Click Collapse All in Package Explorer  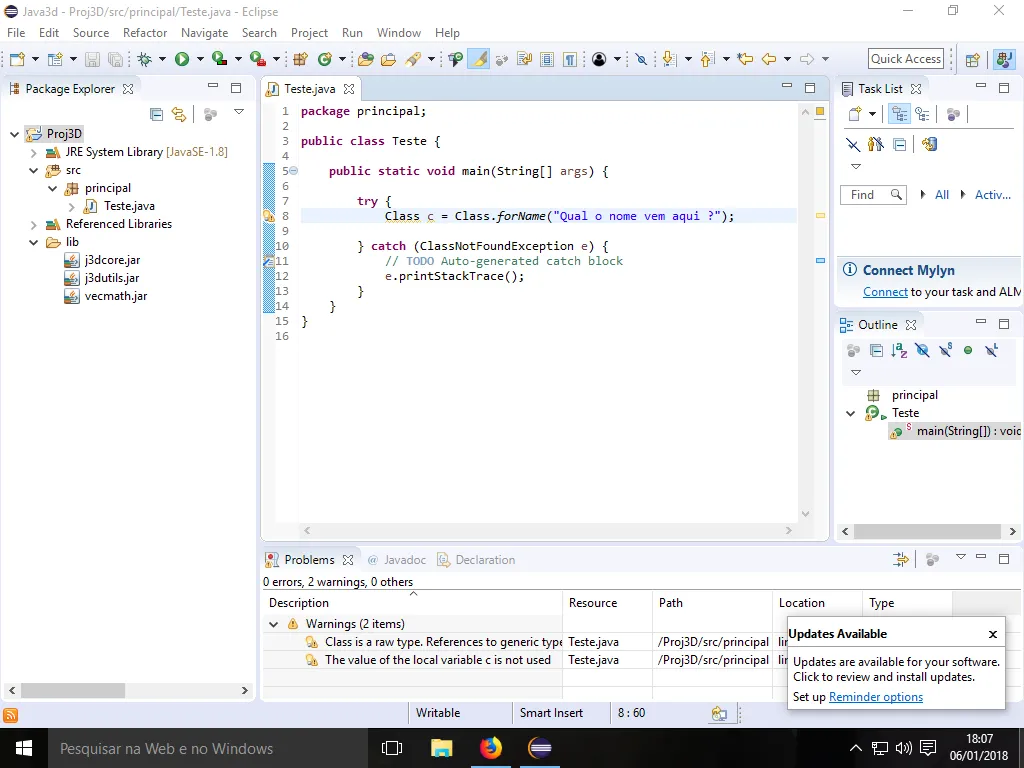156,114
